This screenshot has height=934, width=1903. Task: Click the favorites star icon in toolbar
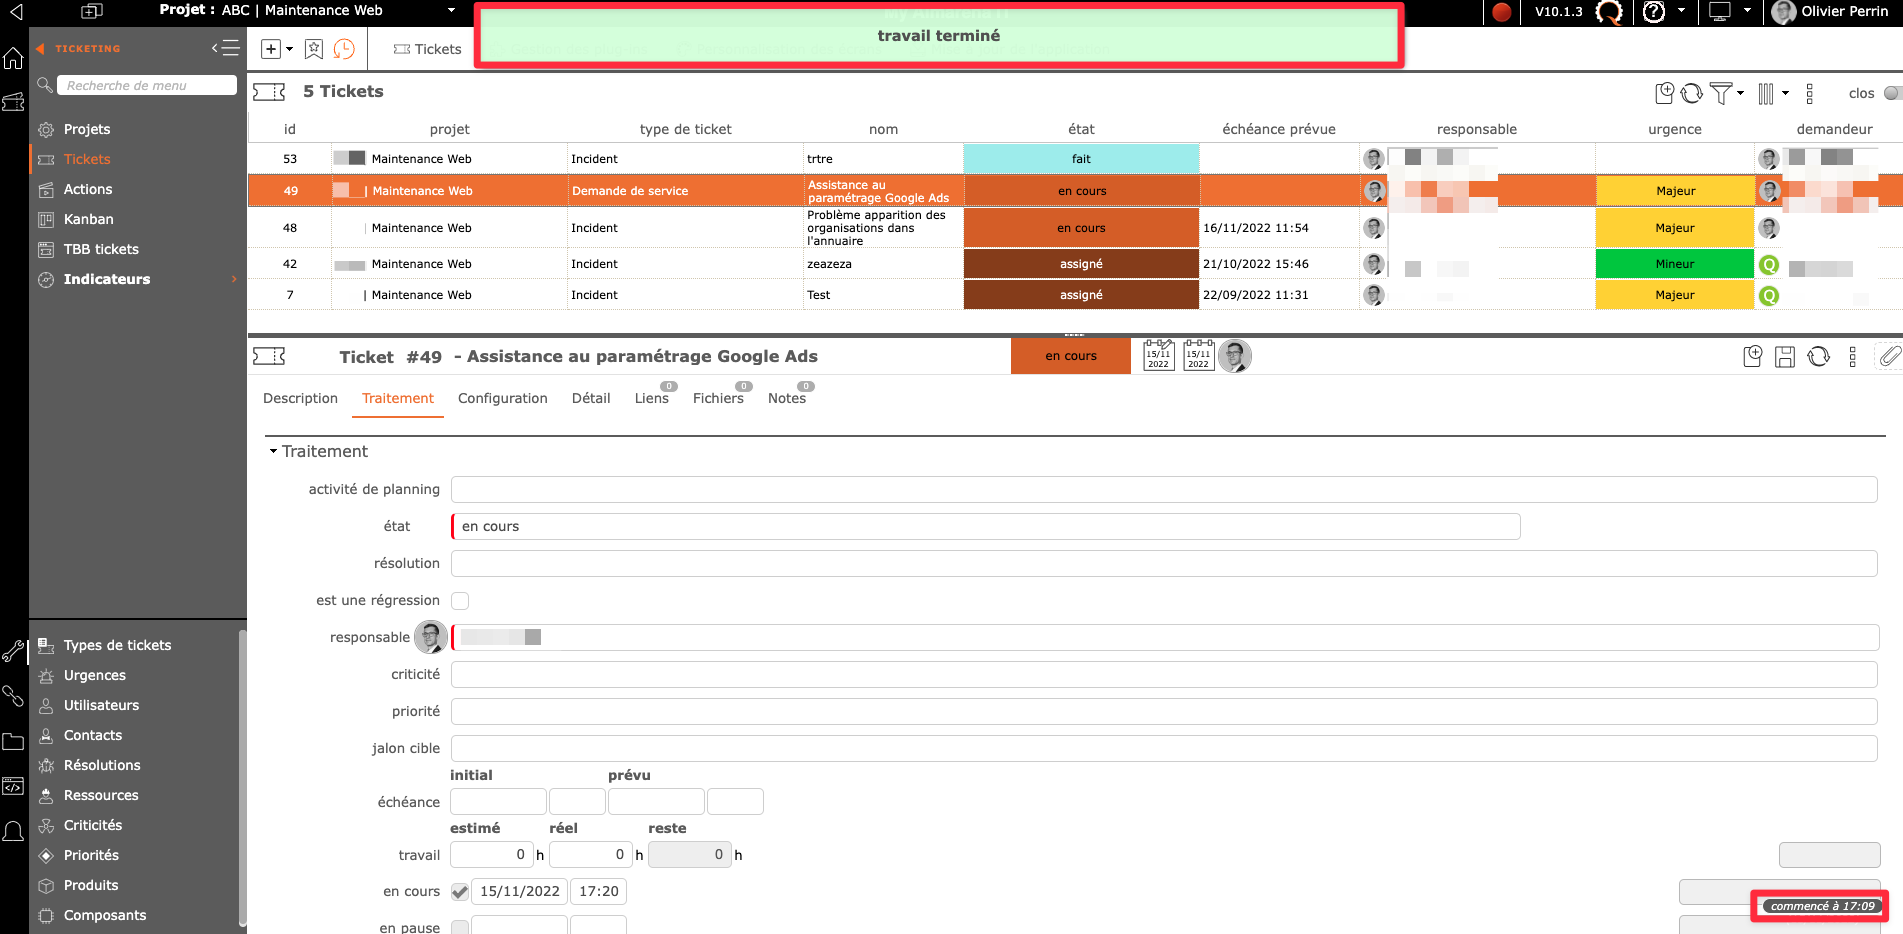click(x=314, y=49)
